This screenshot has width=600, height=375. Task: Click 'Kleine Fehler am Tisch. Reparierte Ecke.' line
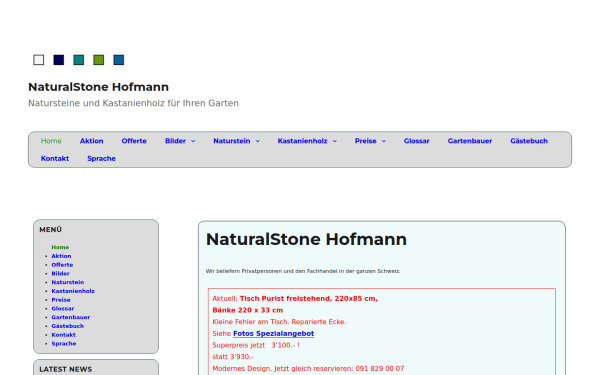(x=279, y=322)
